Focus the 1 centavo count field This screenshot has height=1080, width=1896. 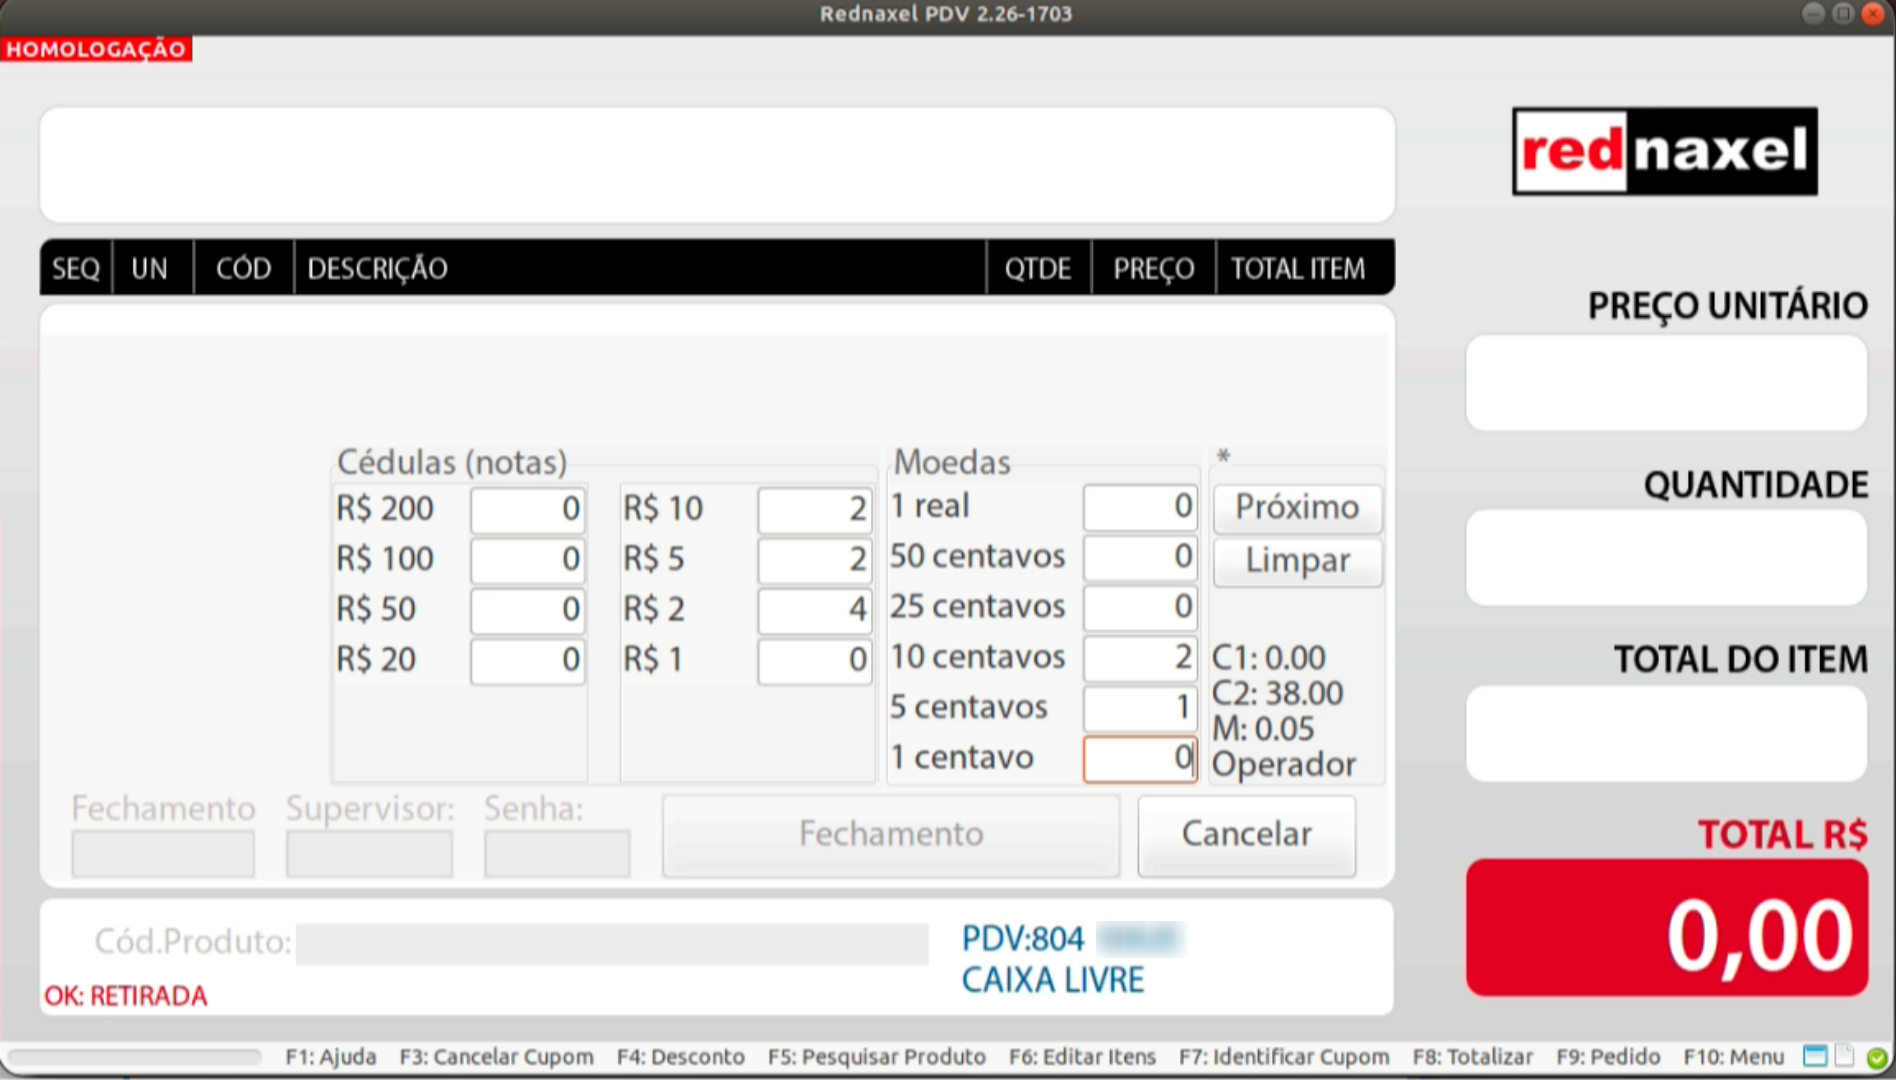click(x=1140, y=759)
